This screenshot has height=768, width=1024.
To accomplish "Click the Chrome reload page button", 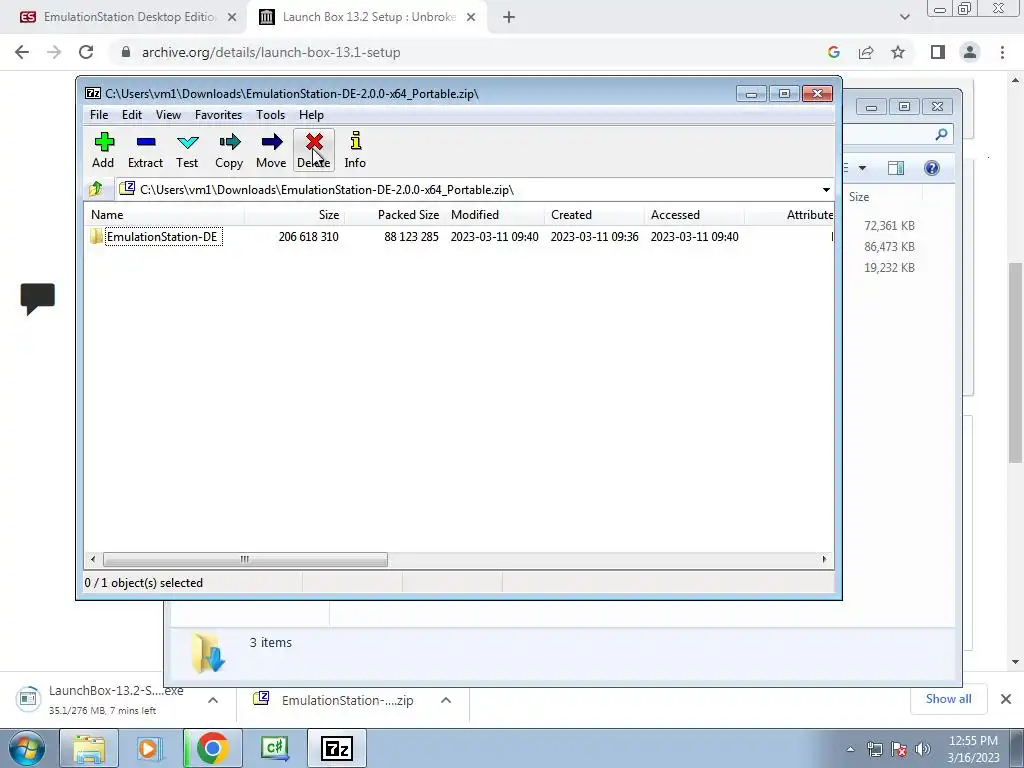I will pos(86,52).
